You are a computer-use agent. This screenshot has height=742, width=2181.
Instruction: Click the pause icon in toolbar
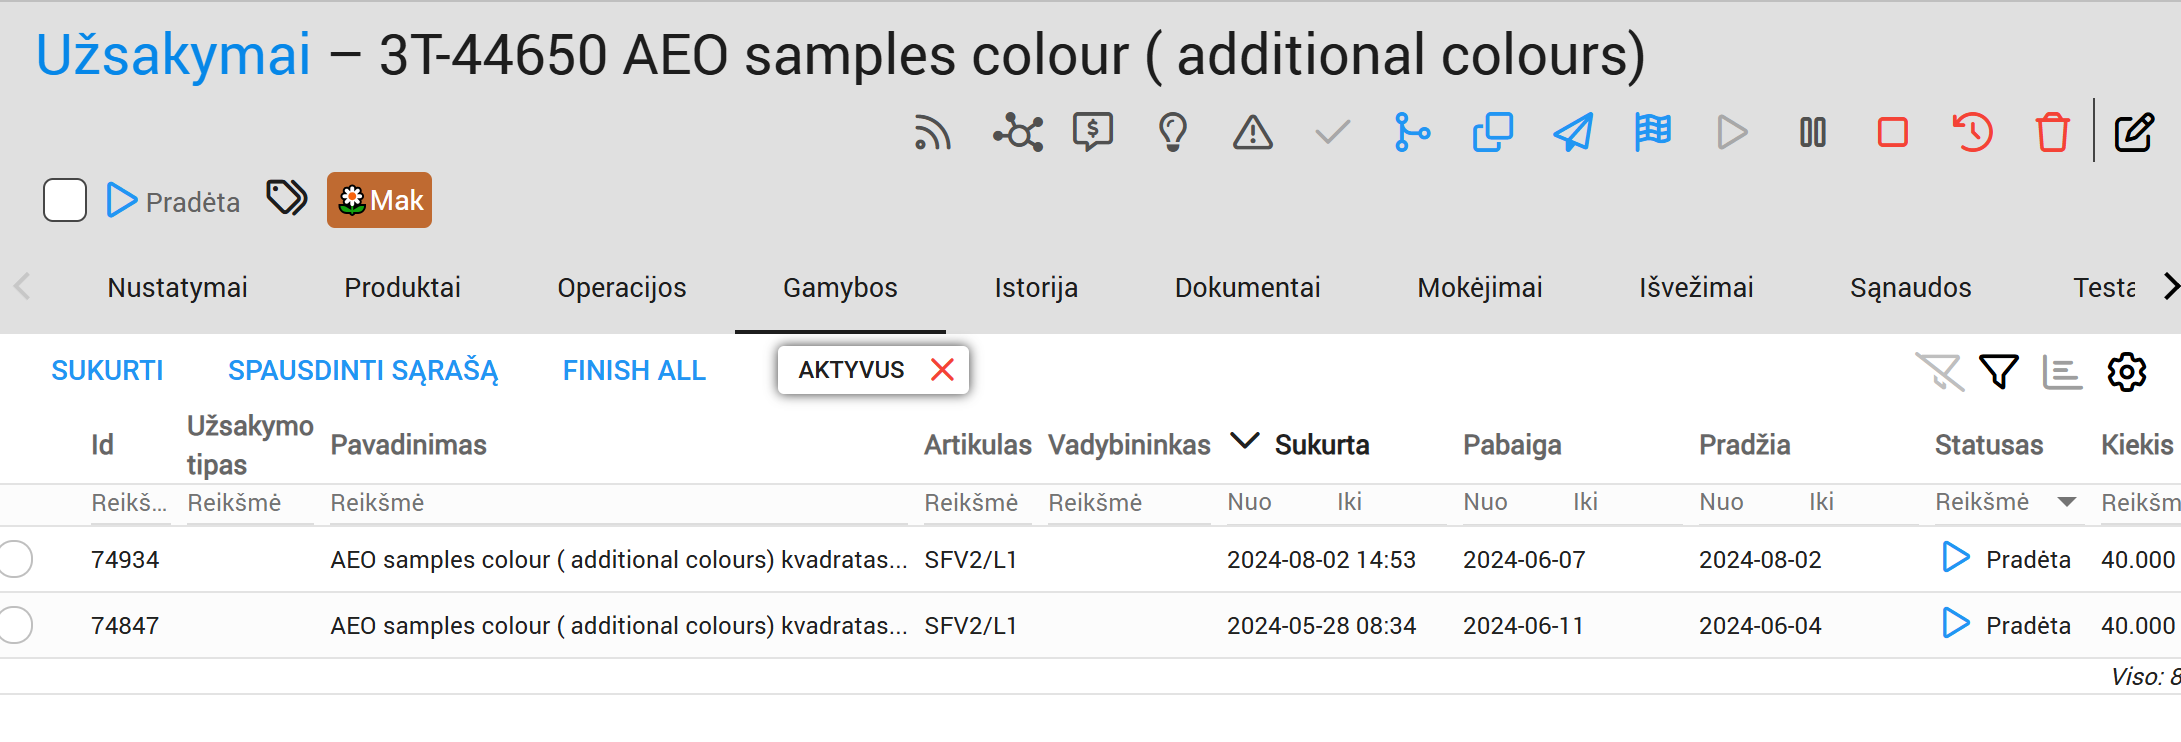[1812, 132]
